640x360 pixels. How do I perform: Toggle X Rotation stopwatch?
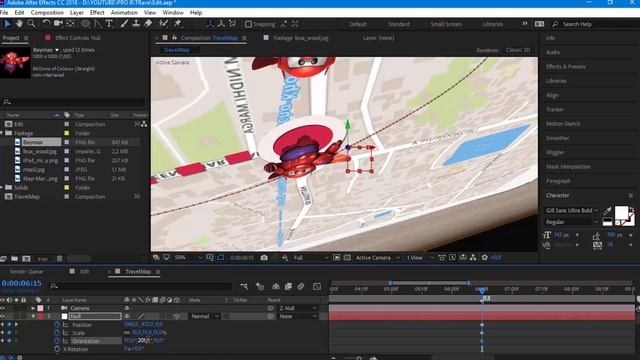click(x=57, y=349)
